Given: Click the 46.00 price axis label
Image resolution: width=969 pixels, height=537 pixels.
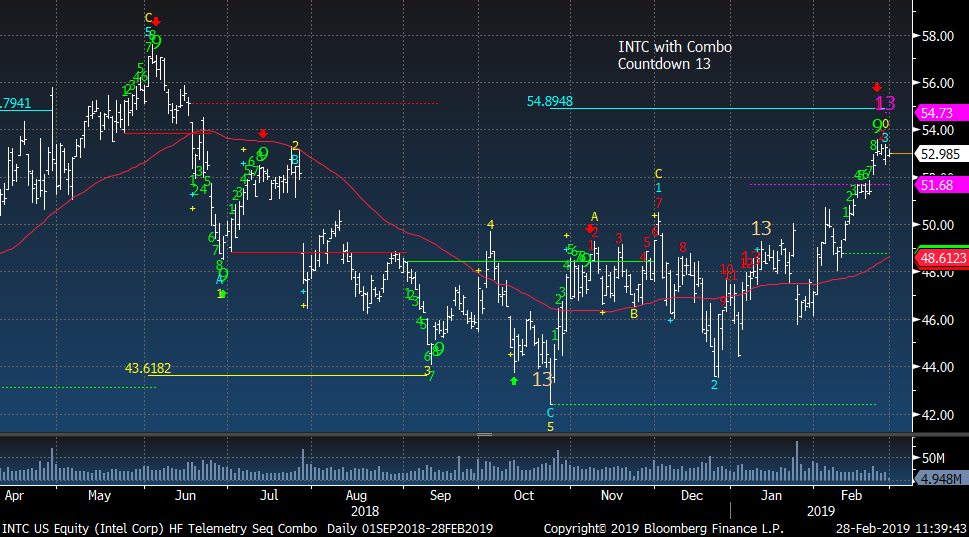Looking at the screenshot, I should pos(937,320).
